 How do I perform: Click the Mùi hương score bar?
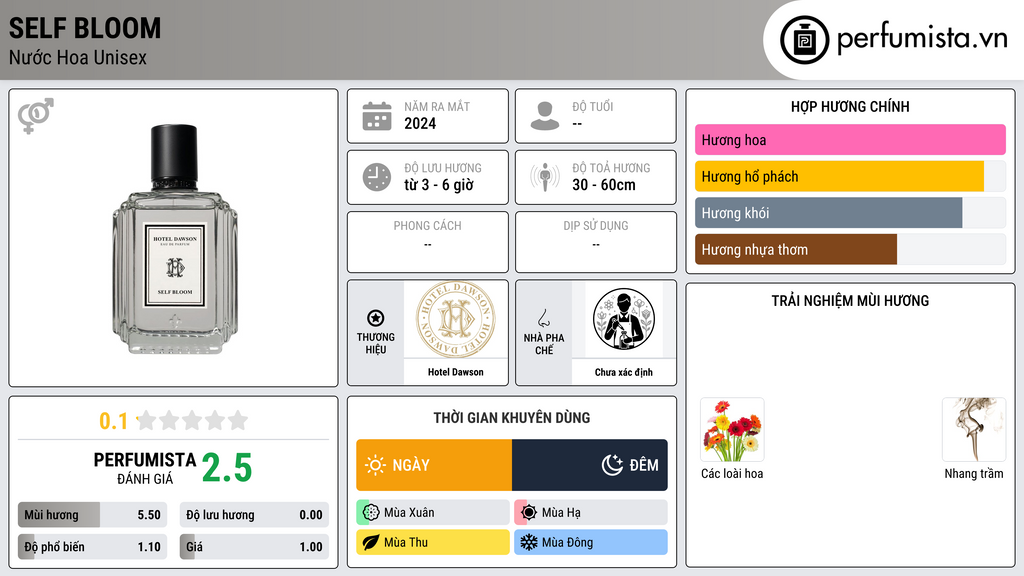[x=92, y=515]
